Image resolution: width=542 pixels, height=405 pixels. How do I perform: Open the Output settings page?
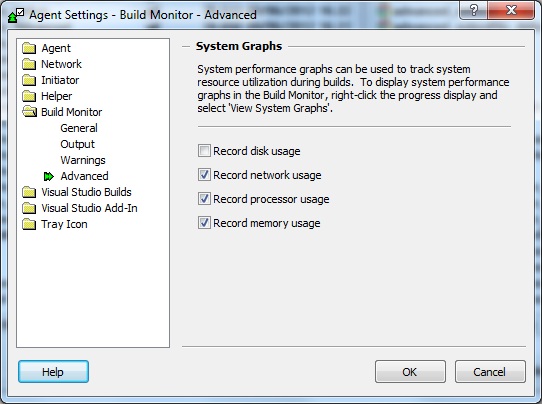click(77, 144)
